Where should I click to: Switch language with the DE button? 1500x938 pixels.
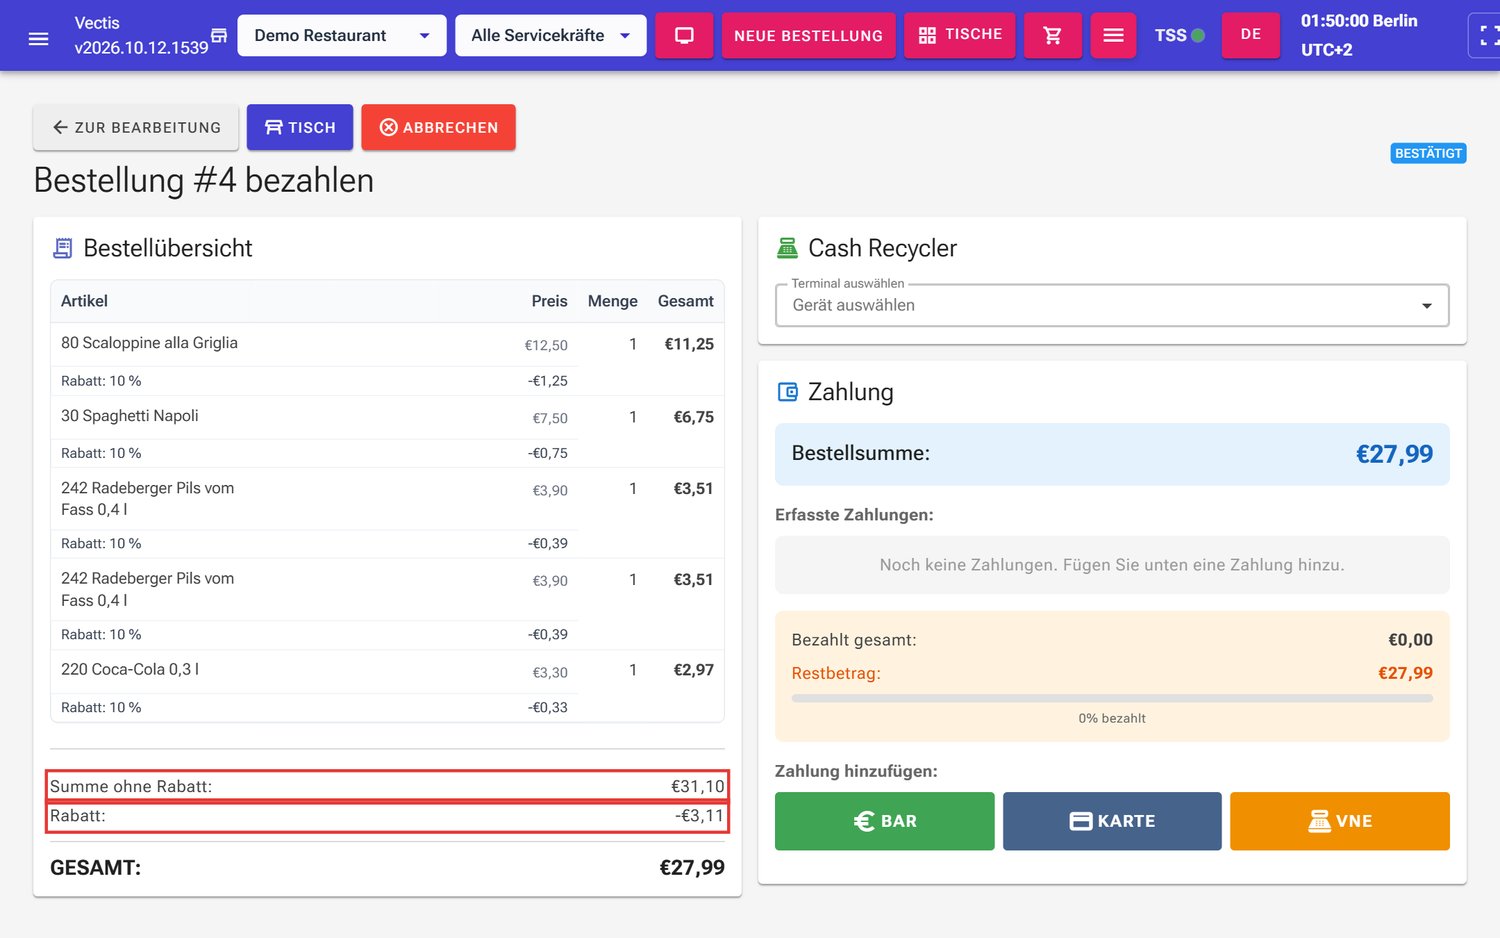[1251, 35]
